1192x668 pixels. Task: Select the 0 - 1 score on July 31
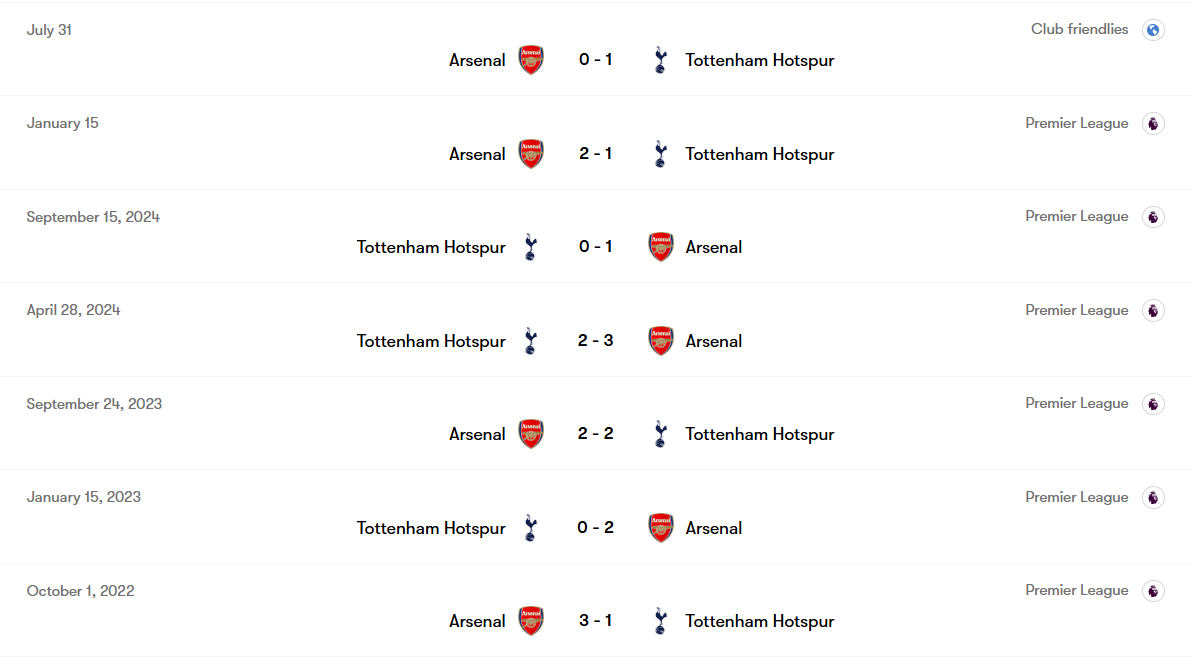[595, 60]
